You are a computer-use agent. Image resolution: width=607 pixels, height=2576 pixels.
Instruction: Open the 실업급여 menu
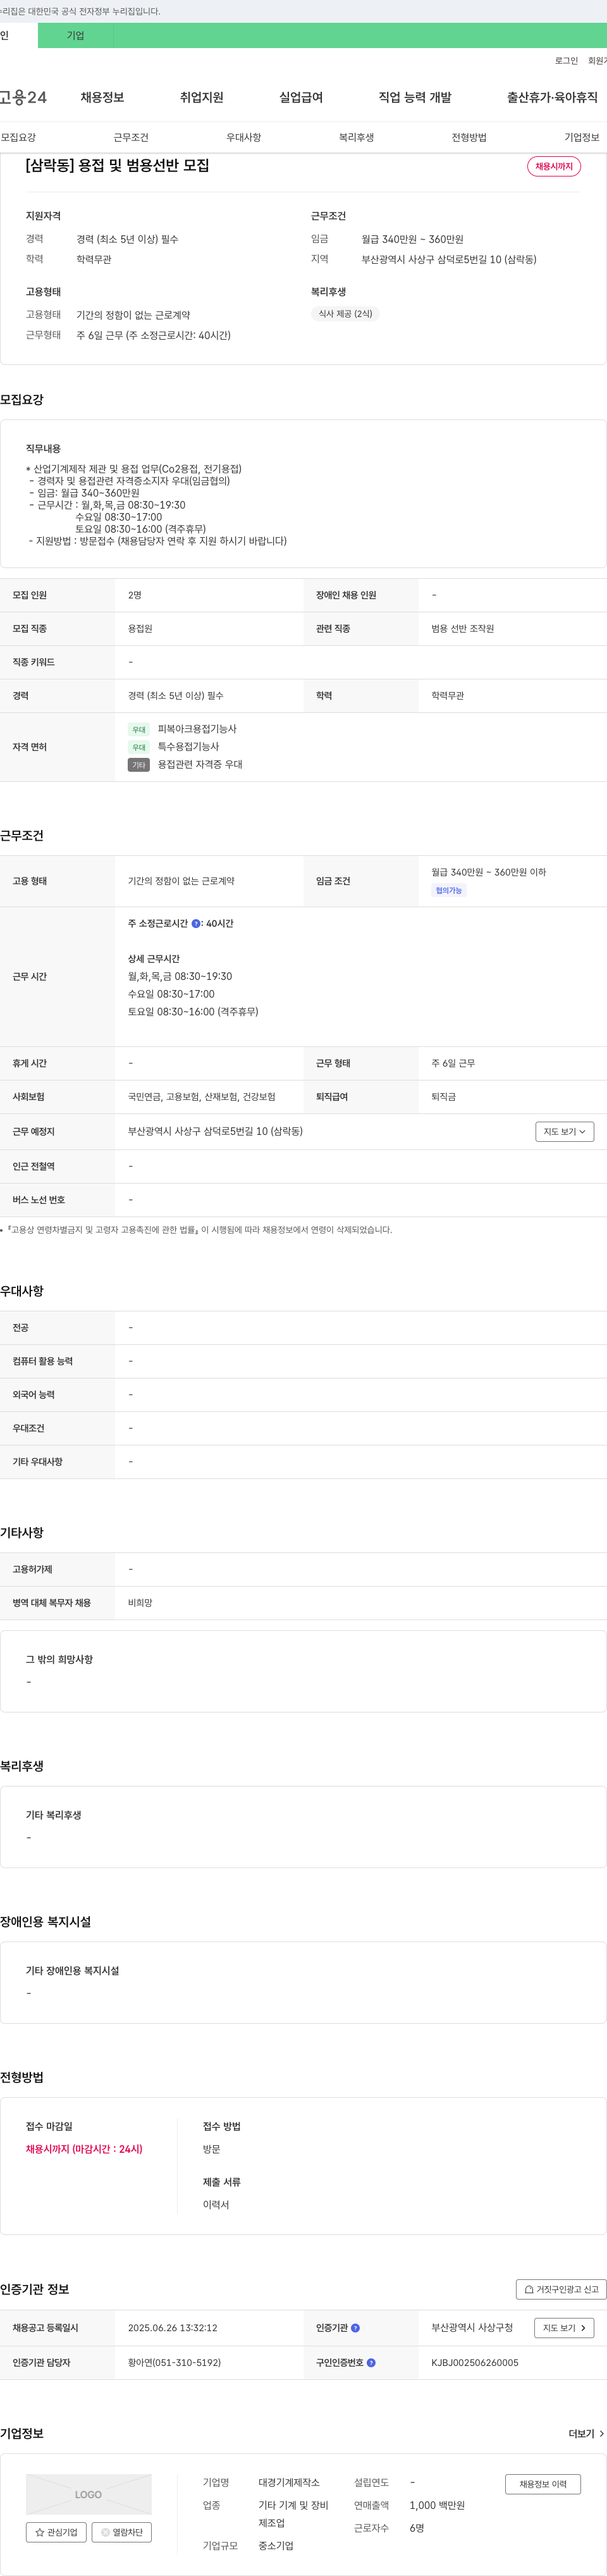coord(301,97)
